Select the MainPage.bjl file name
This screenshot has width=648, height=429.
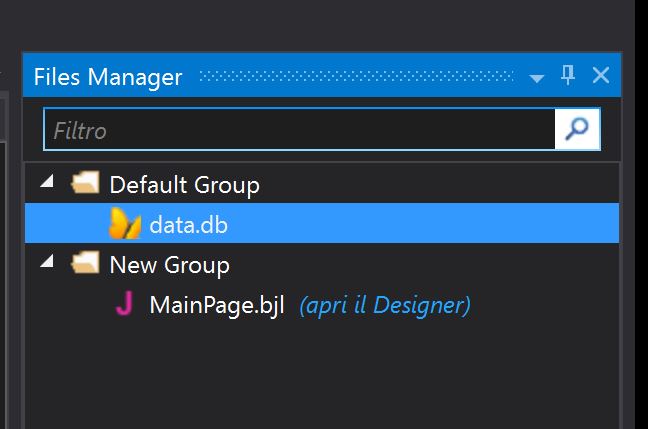tap(217, 305)
